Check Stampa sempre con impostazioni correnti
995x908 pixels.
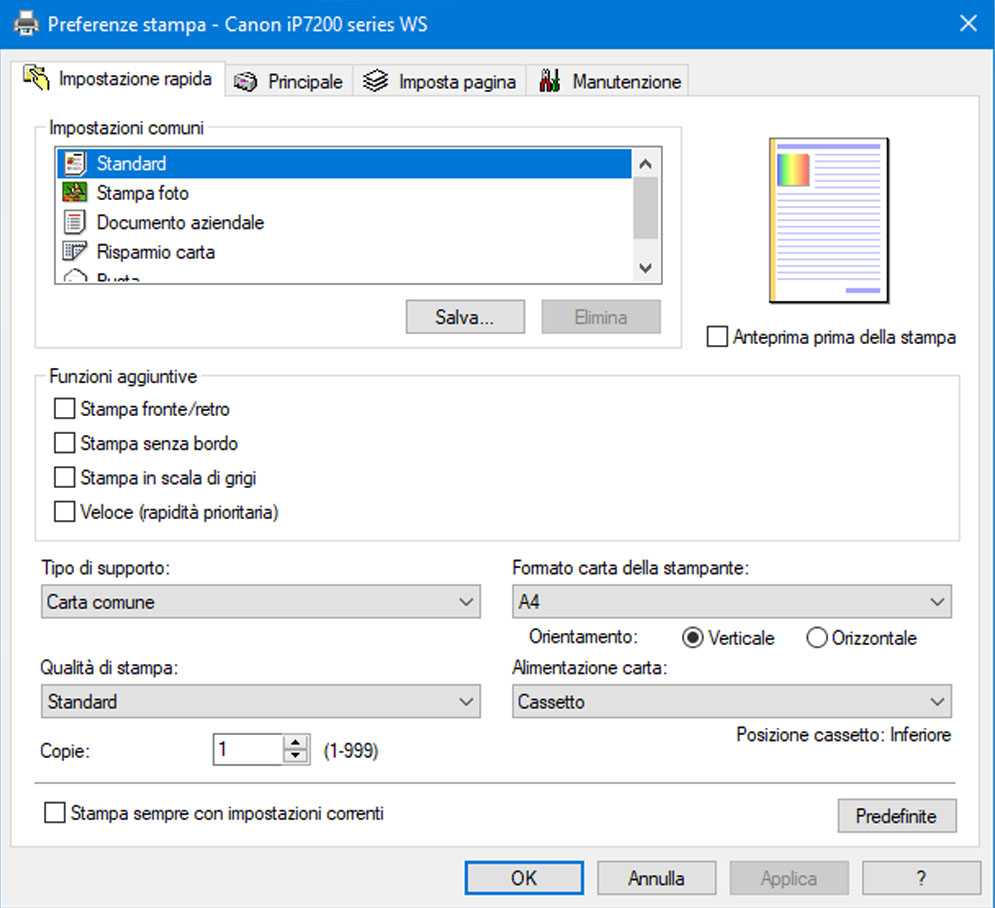point(55,813)
